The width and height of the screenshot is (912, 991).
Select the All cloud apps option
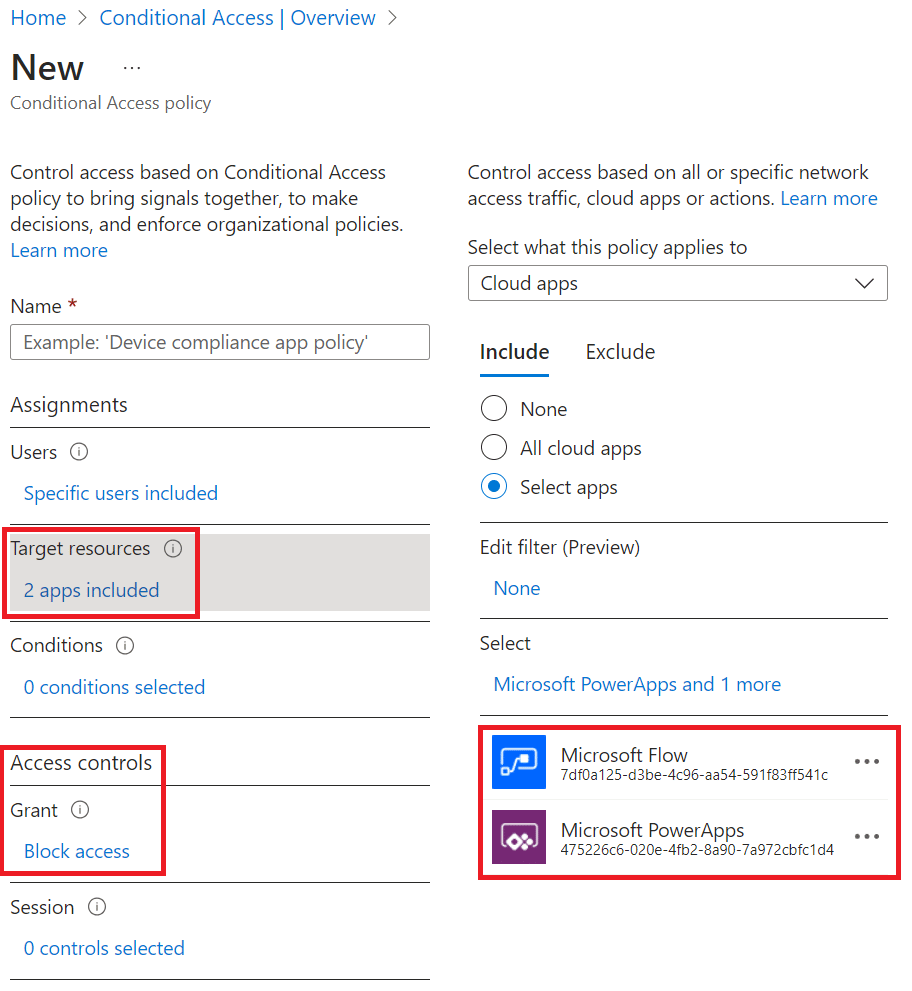494,447
